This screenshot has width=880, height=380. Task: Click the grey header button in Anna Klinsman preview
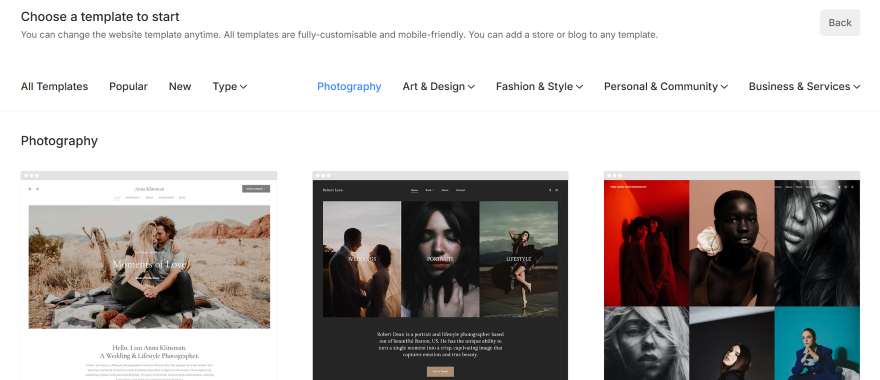pyautogui.click(x=256, y=189)
